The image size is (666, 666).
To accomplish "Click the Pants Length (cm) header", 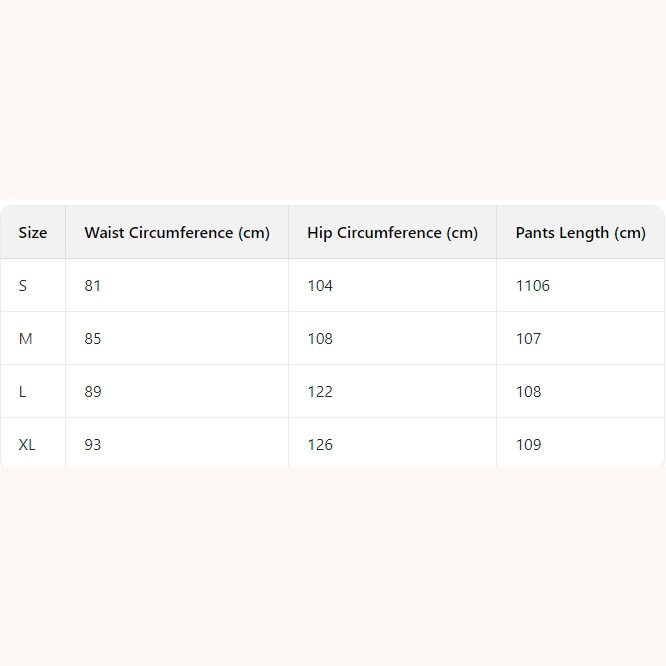I will coord(580,233).
